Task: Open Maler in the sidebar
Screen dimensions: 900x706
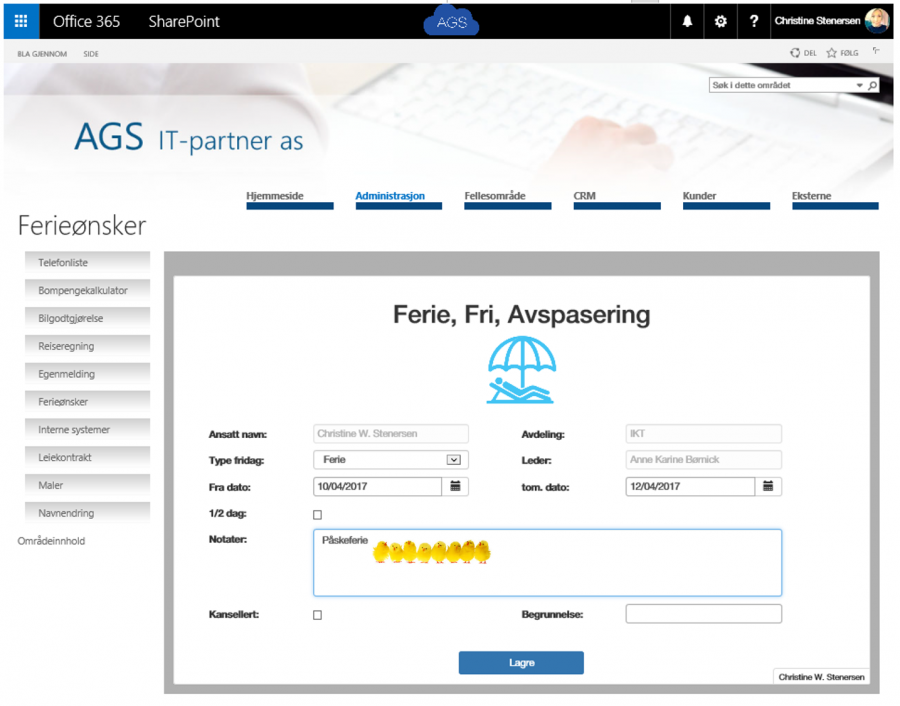Action: click(87, 485)
